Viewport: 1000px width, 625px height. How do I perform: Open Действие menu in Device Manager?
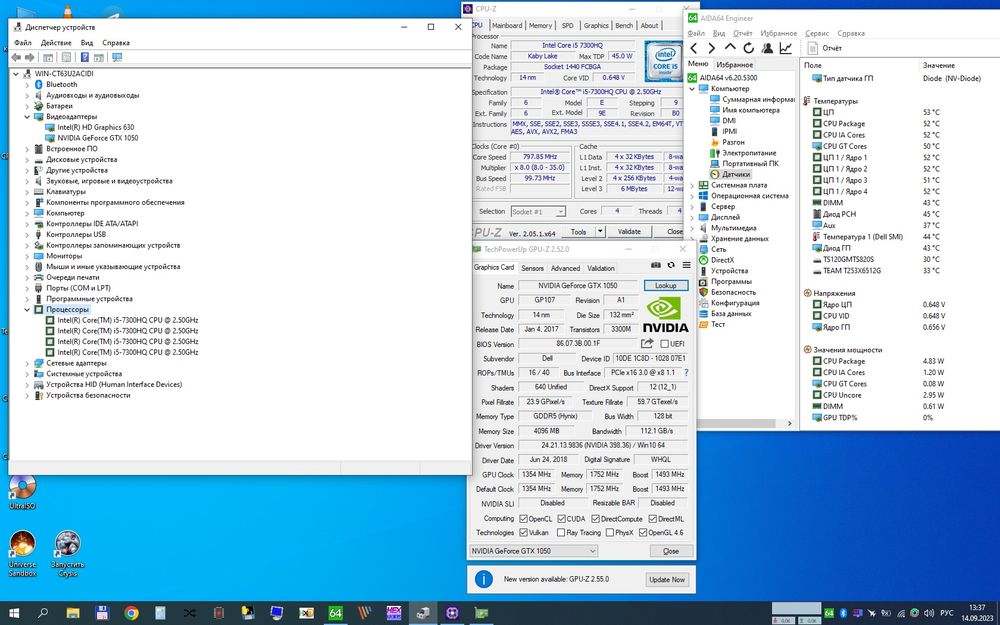56,43
